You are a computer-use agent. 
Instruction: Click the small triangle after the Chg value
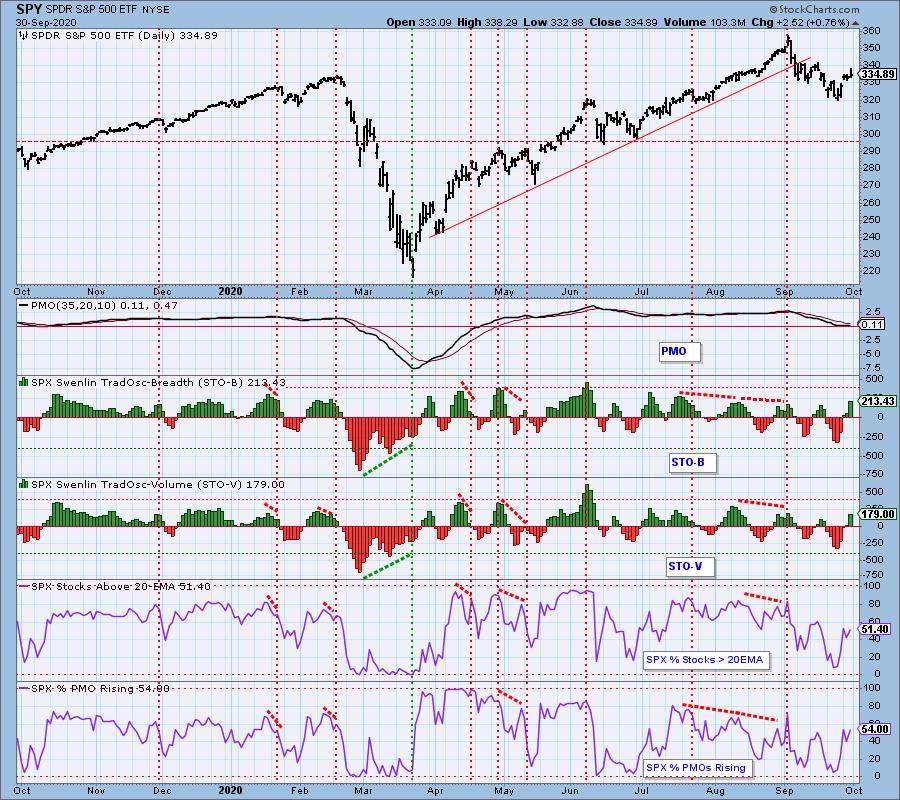[x=856, y=23]
